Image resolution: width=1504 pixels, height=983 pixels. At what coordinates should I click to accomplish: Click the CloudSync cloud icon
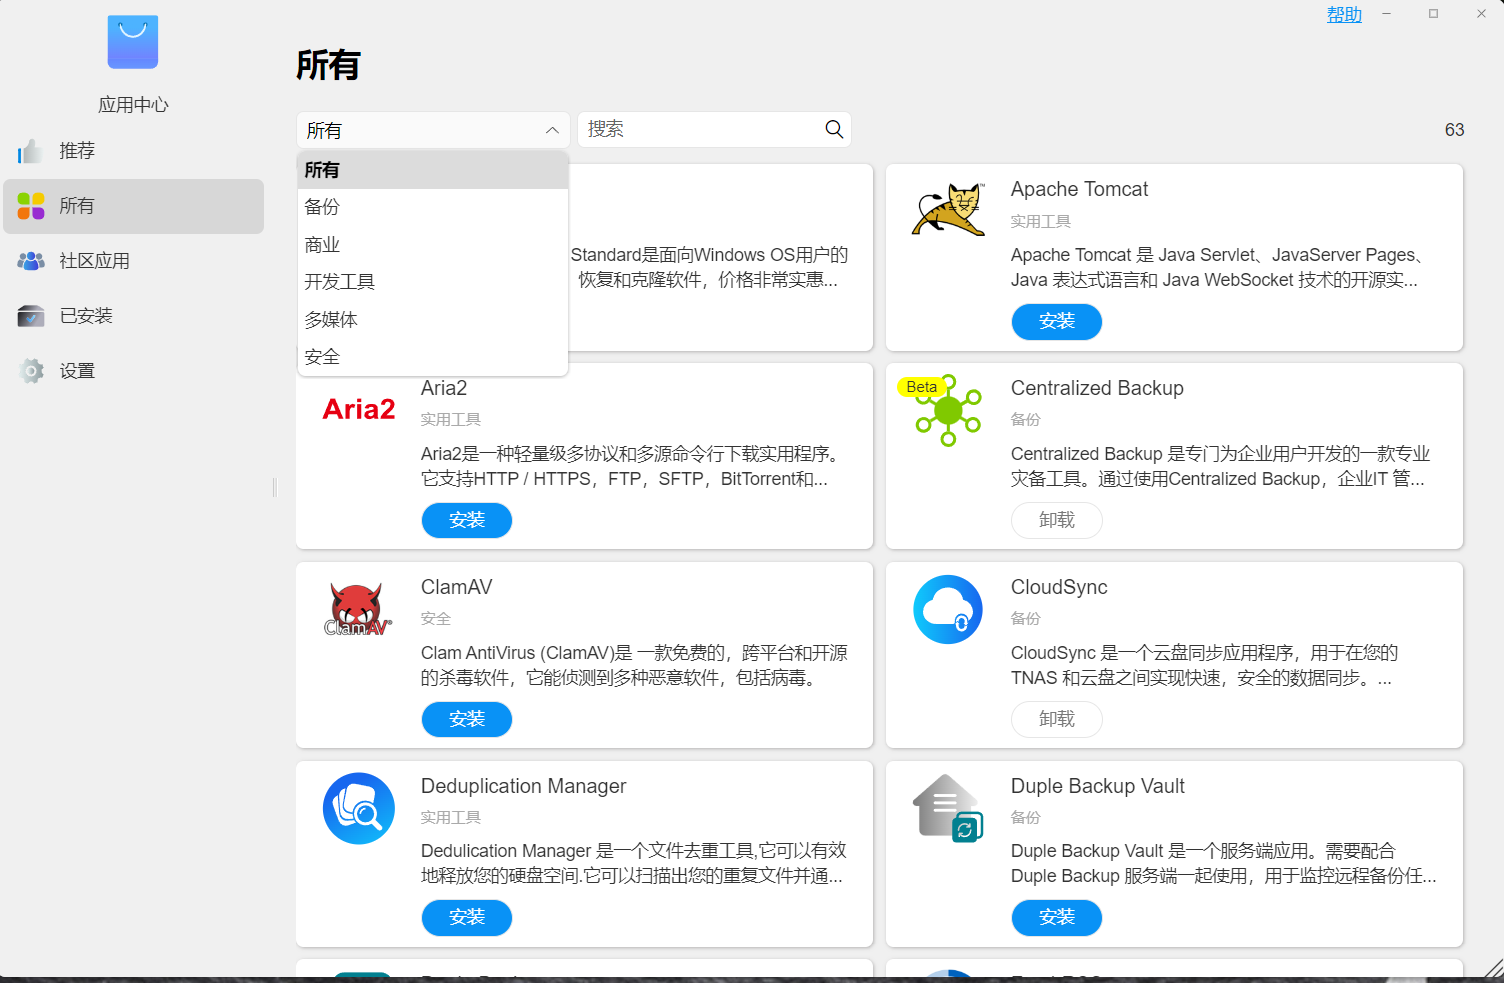click(x=948, y=609)
